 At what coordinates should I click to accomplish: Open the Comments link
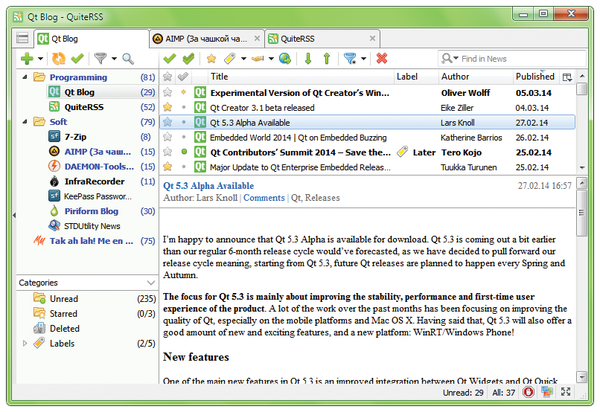tap(264, 198)
